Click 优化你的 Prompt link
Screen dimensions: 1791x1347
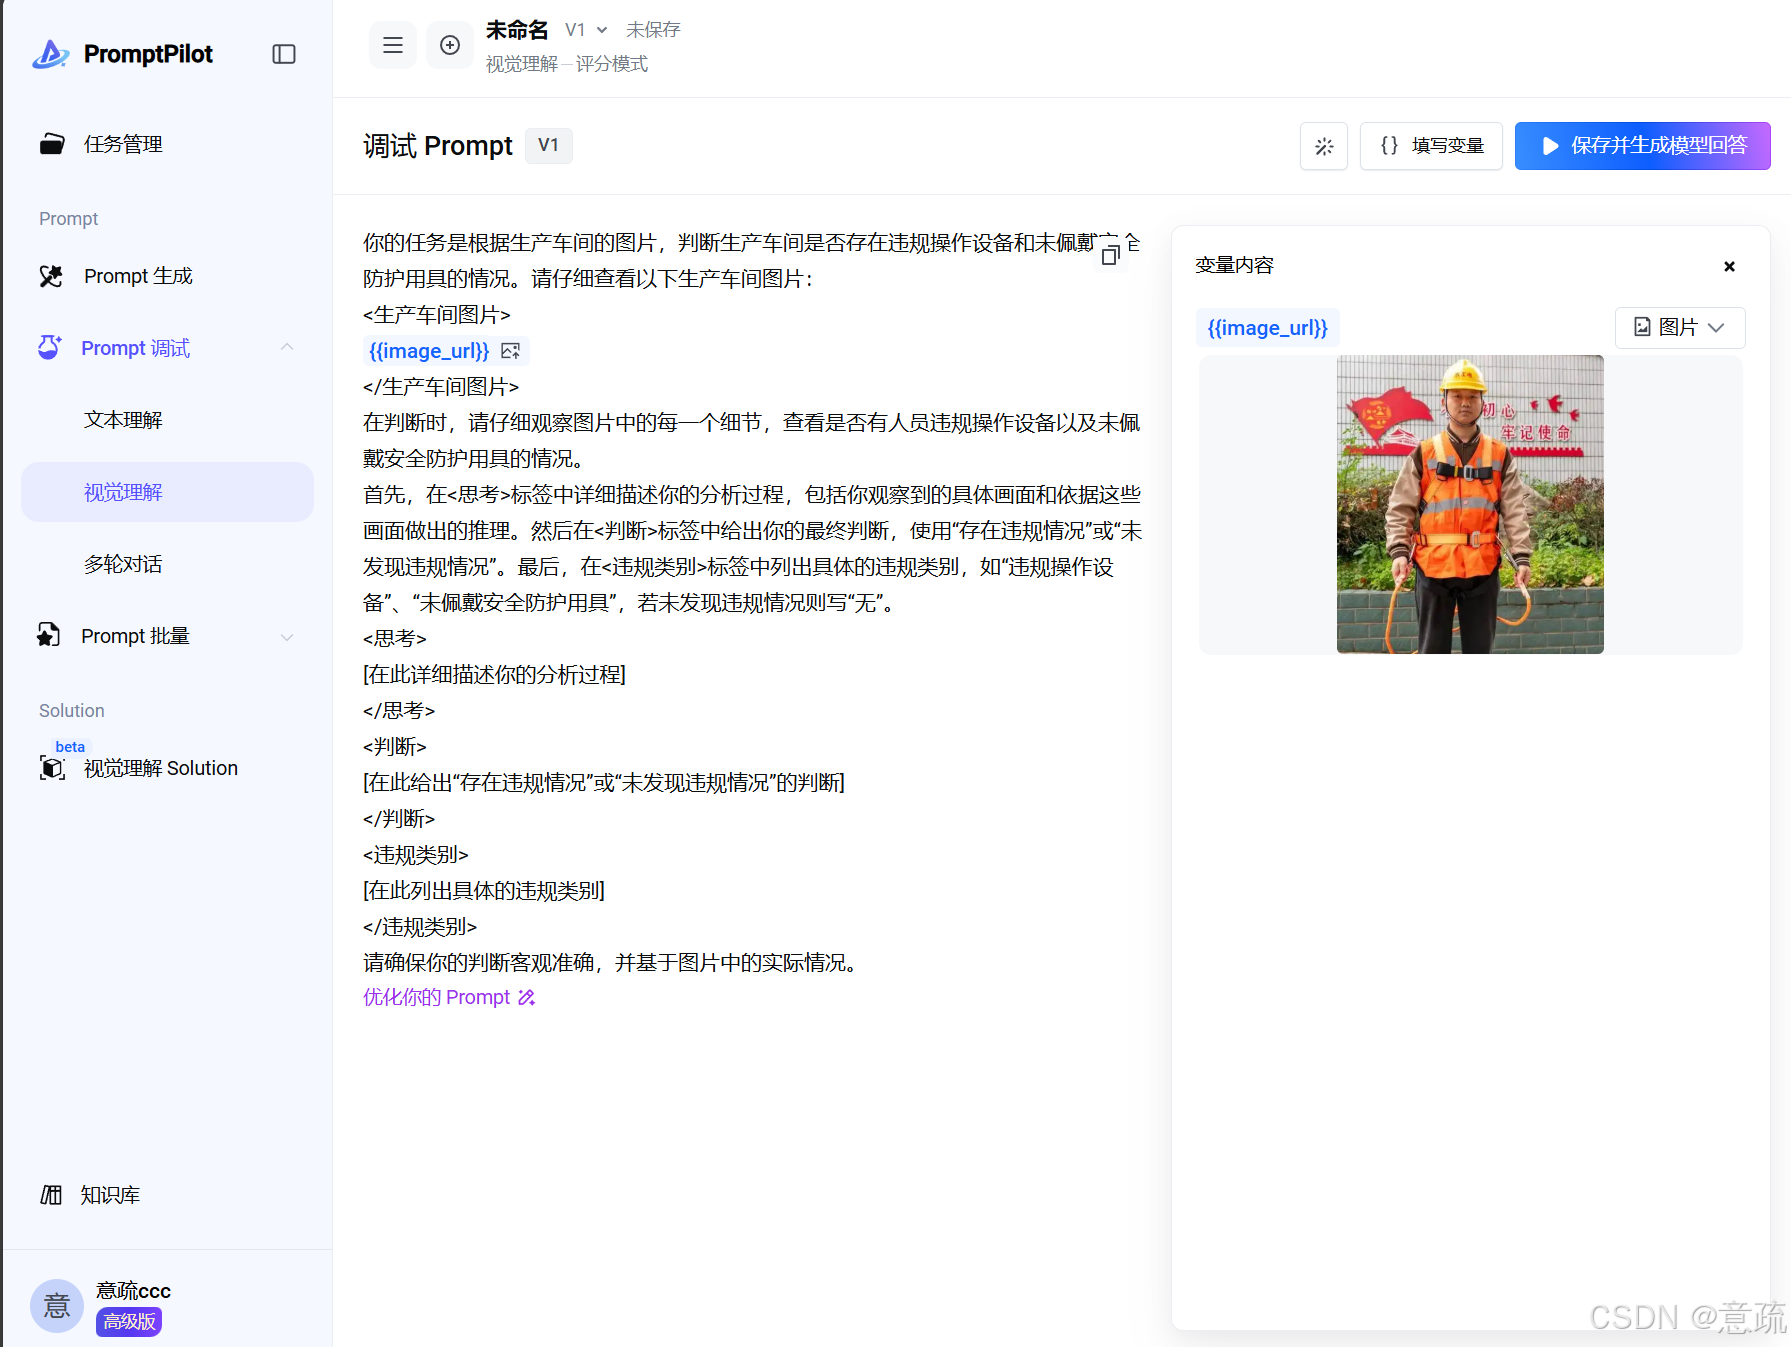[x=449, y=997]
